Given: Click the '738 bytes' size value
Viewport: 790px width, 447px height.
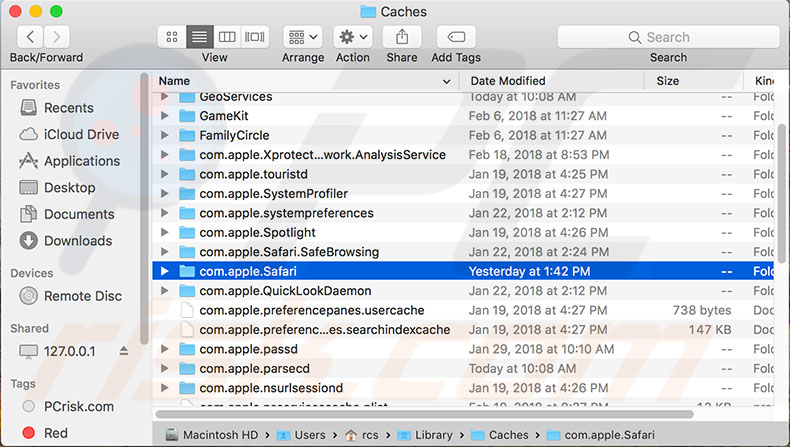Looking at the screenshot, I should (x=702, y=310).
